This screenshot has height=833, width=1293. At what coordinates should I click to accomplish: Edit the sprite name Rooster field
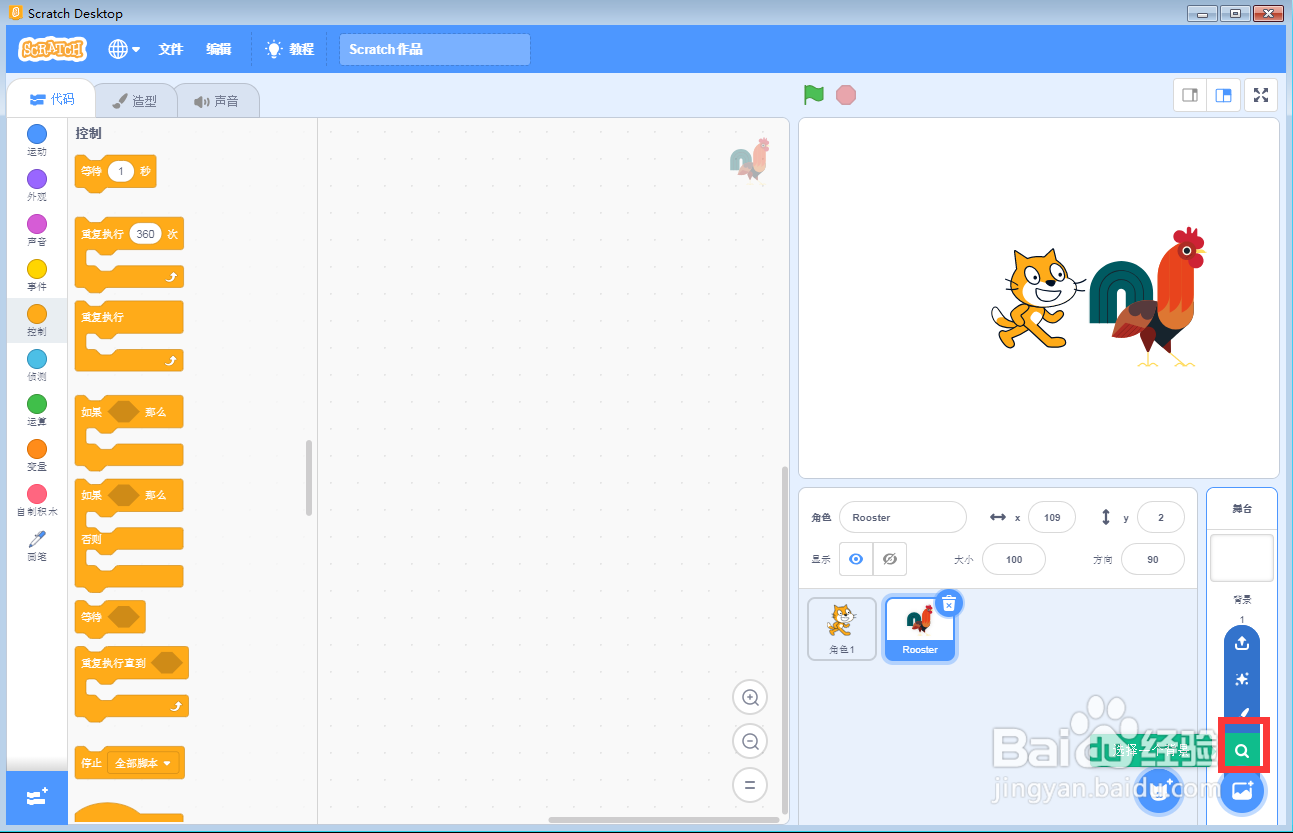pos(903,518)
